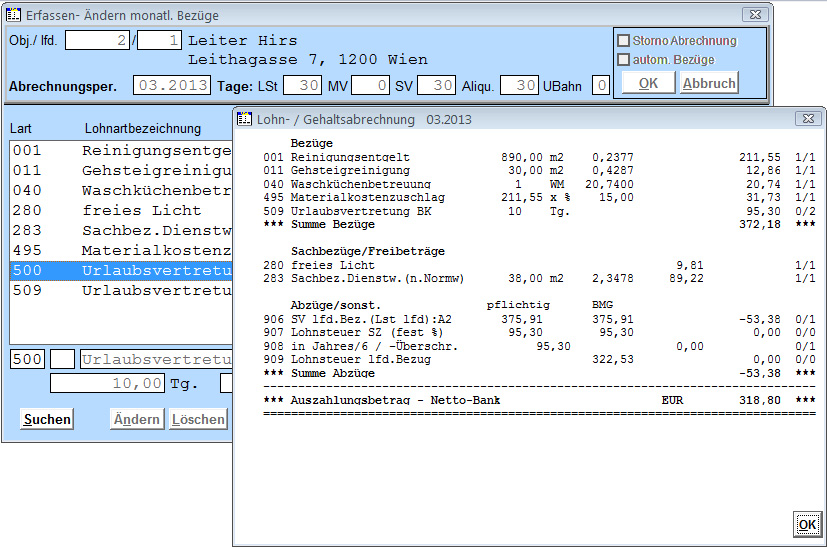827x548 pixels.
Task: Click the Ändern button
Action: point(137,419)
